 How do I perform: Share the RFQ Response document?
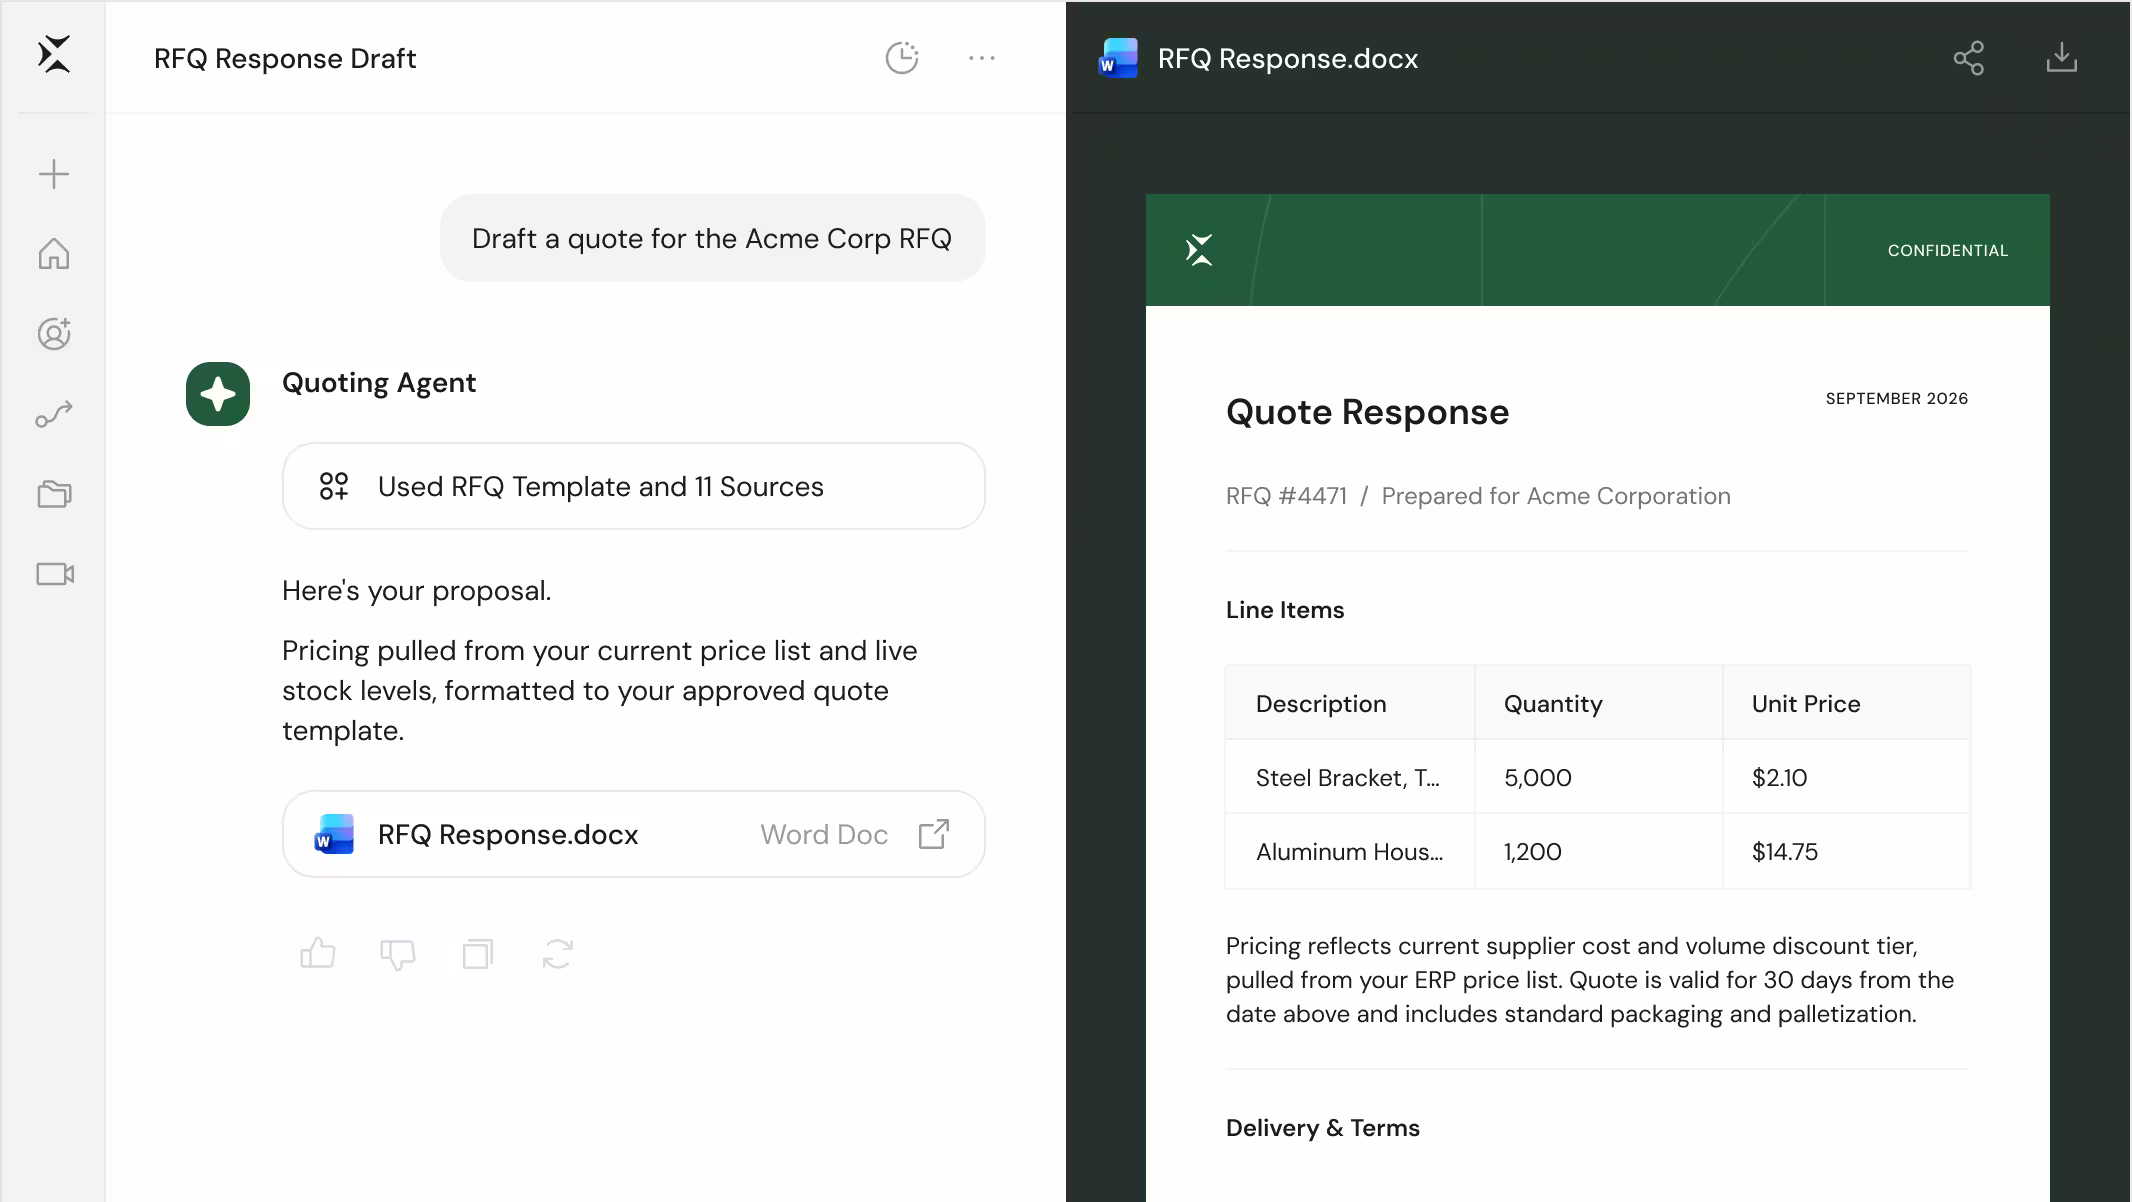point(1969,58)
